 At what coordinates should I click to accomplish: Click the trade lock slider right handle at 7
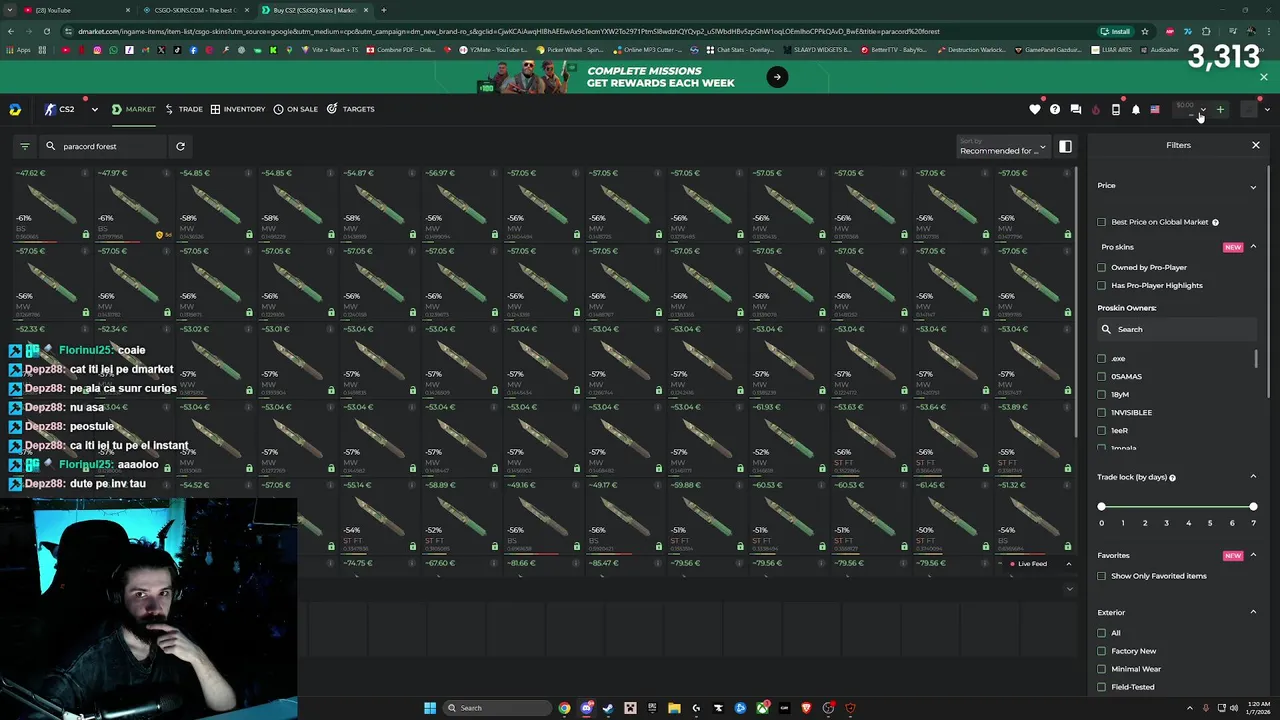(x=1253, y=507)
